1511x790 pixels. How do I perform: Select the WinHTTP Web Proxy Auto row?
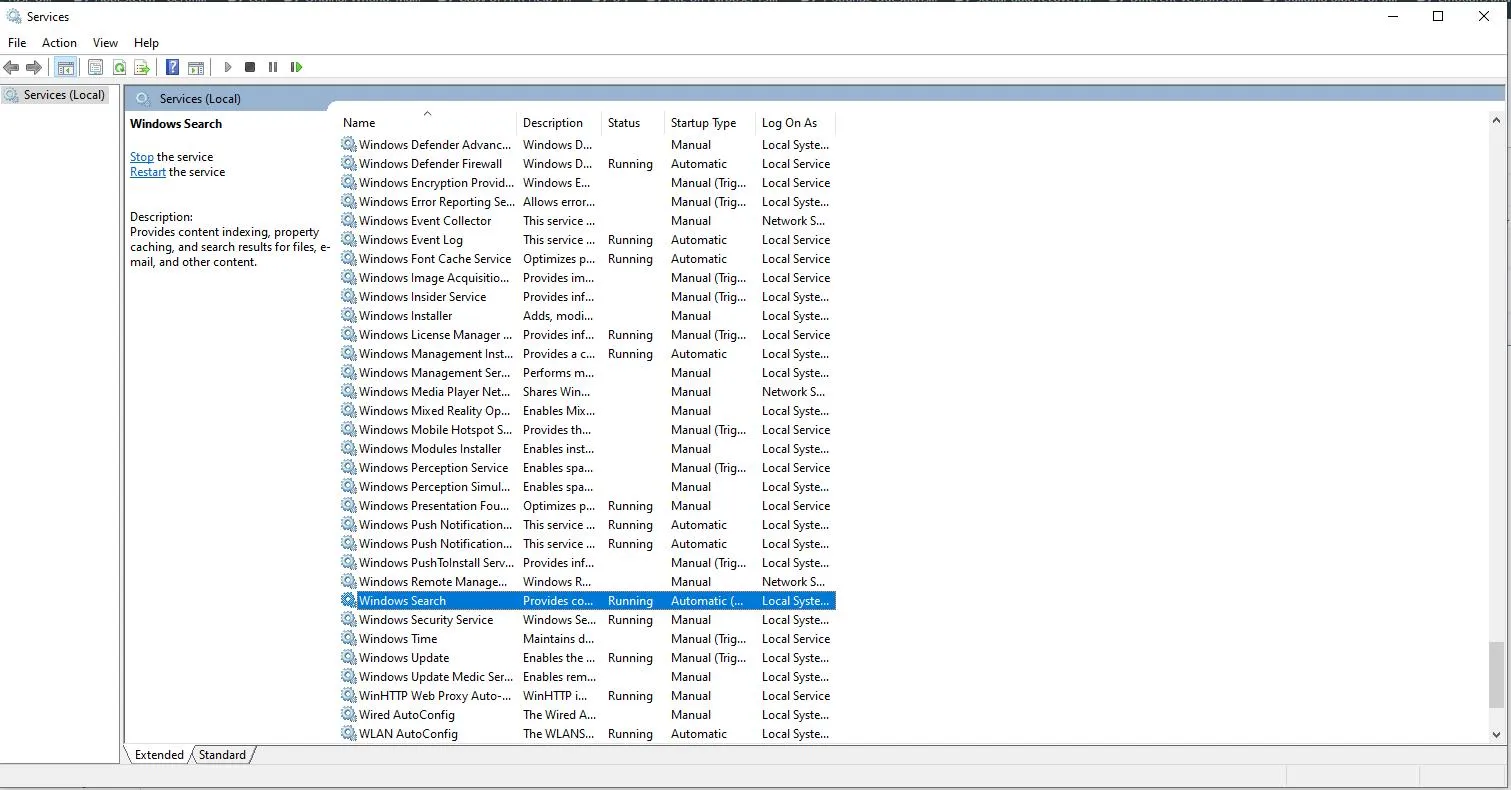click(x=588, y=696)
